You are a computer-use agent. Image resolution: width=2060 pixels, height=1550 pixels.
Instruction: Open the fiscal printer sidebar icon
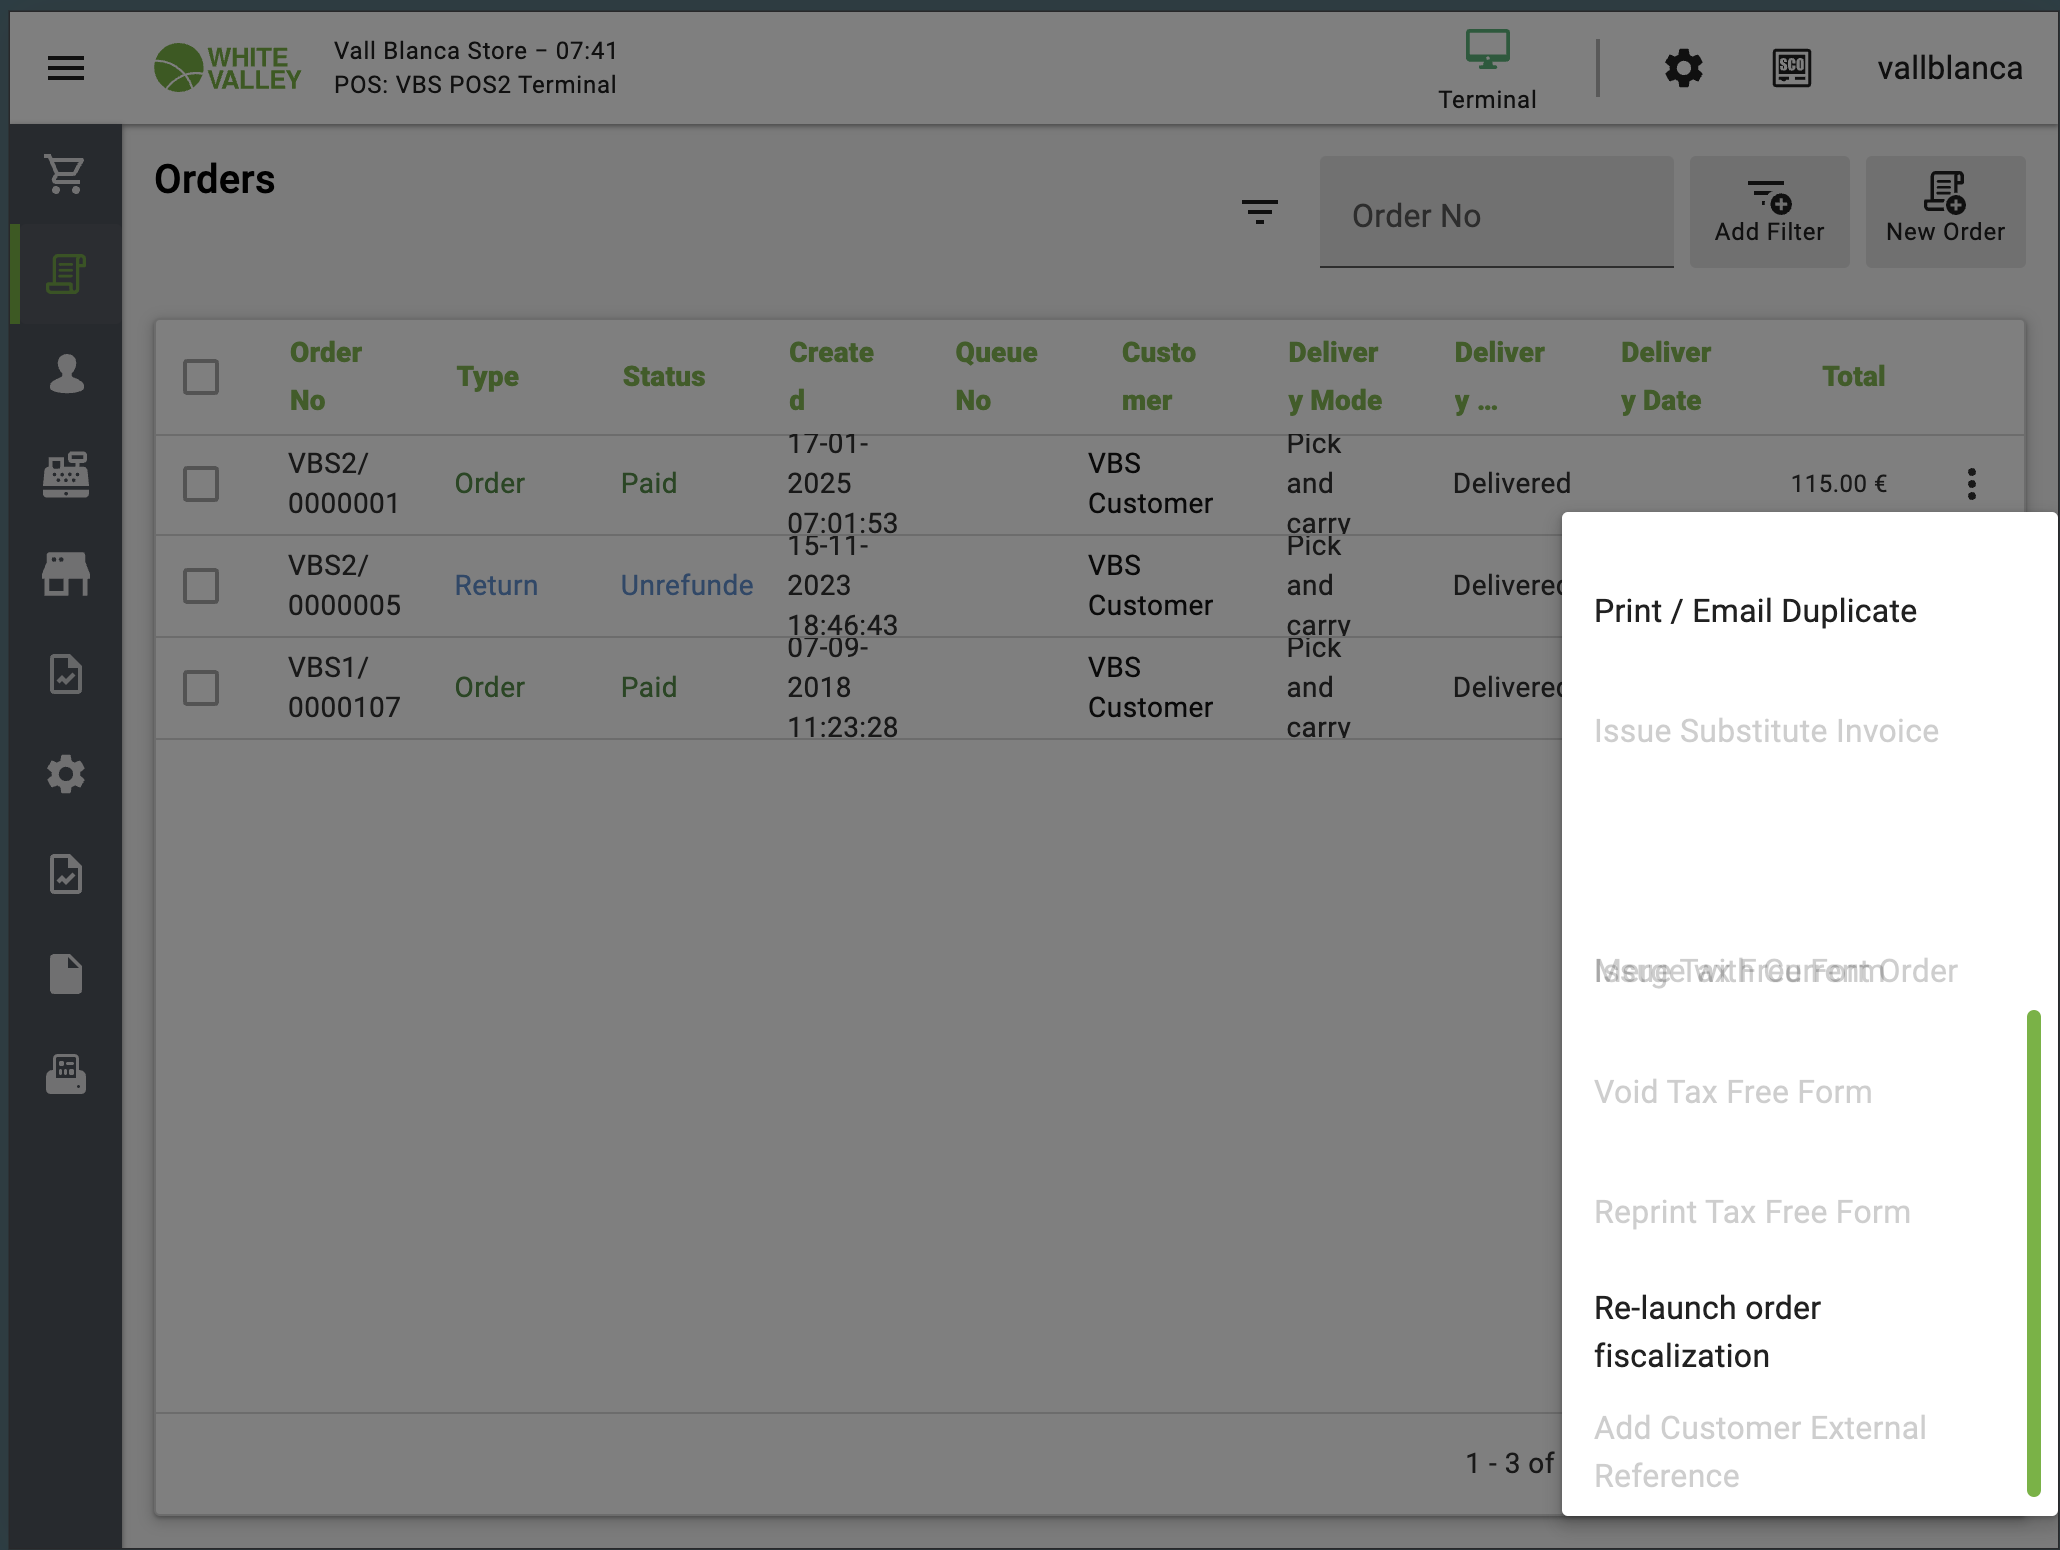coord(66,1074)
